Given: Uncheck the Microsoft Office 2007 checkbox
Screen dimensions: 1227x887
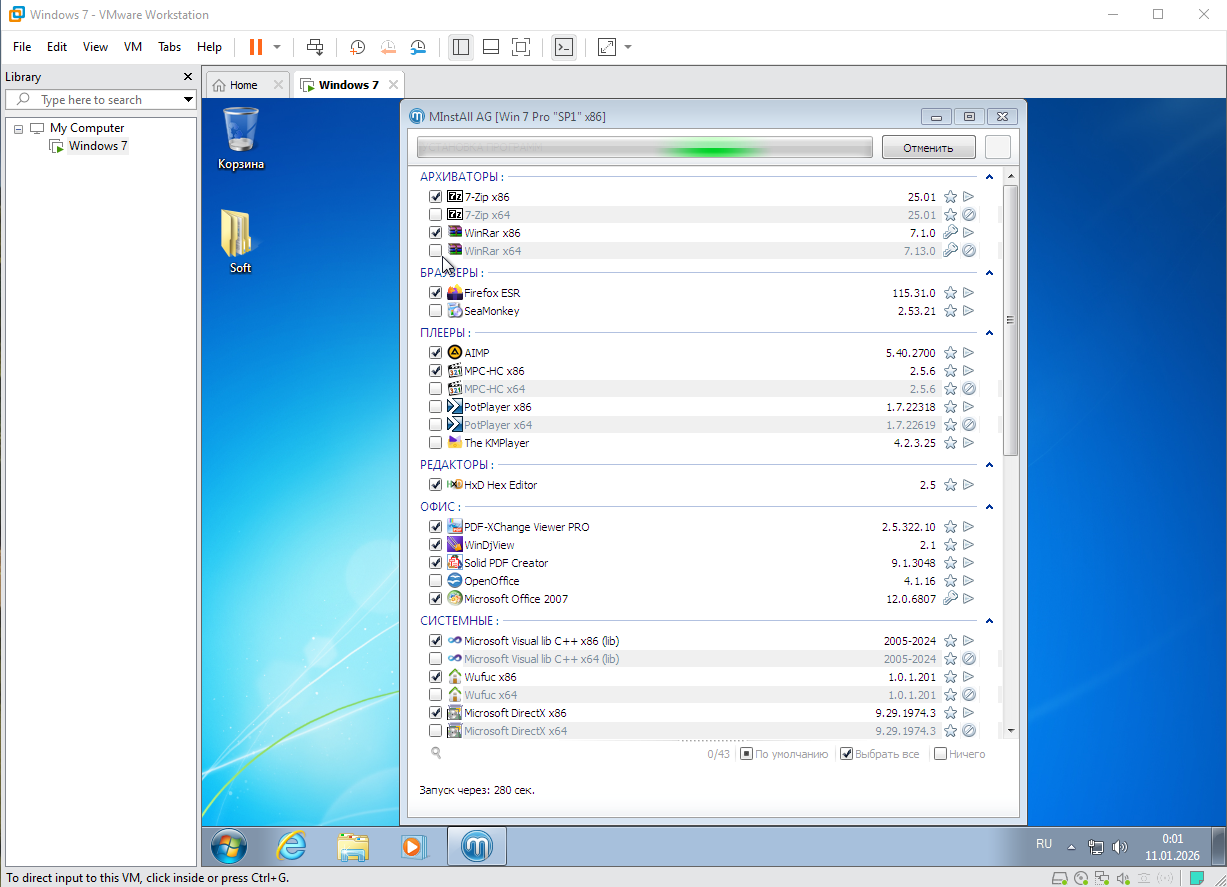Looking at the screenshot, I should coord(435,599).
